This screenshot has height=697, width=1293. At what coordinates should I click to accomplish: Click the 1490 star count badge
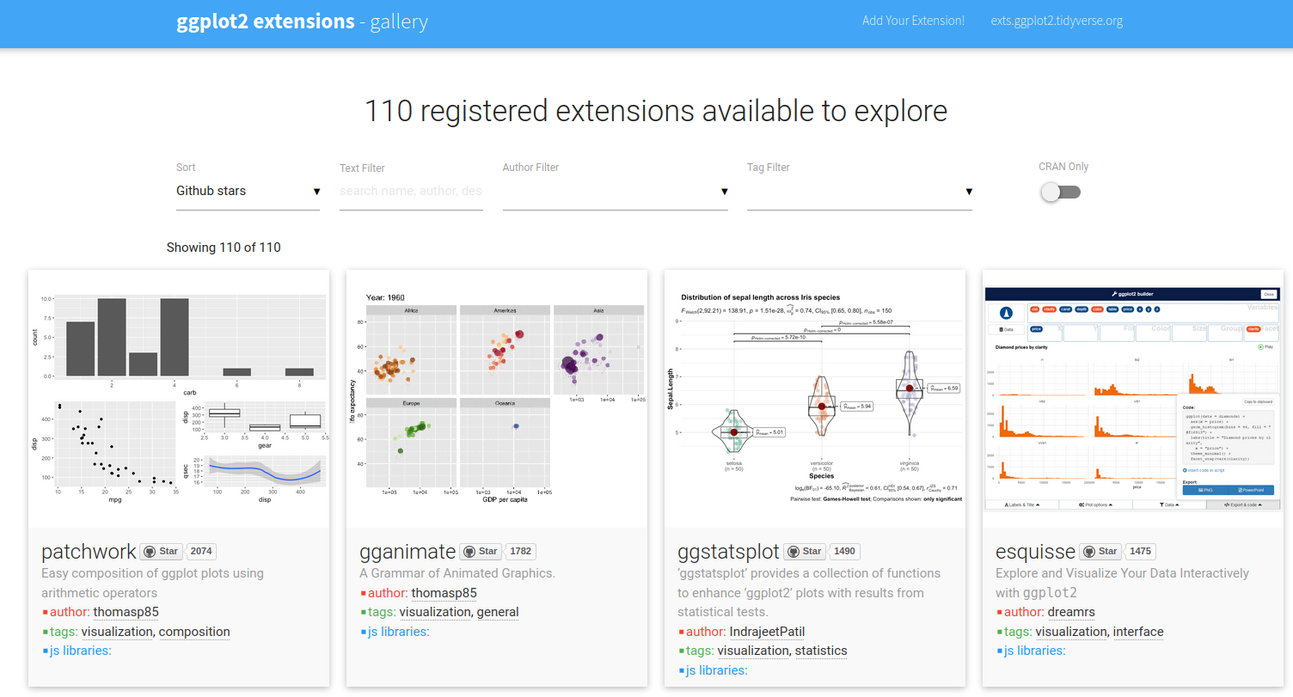845,551
